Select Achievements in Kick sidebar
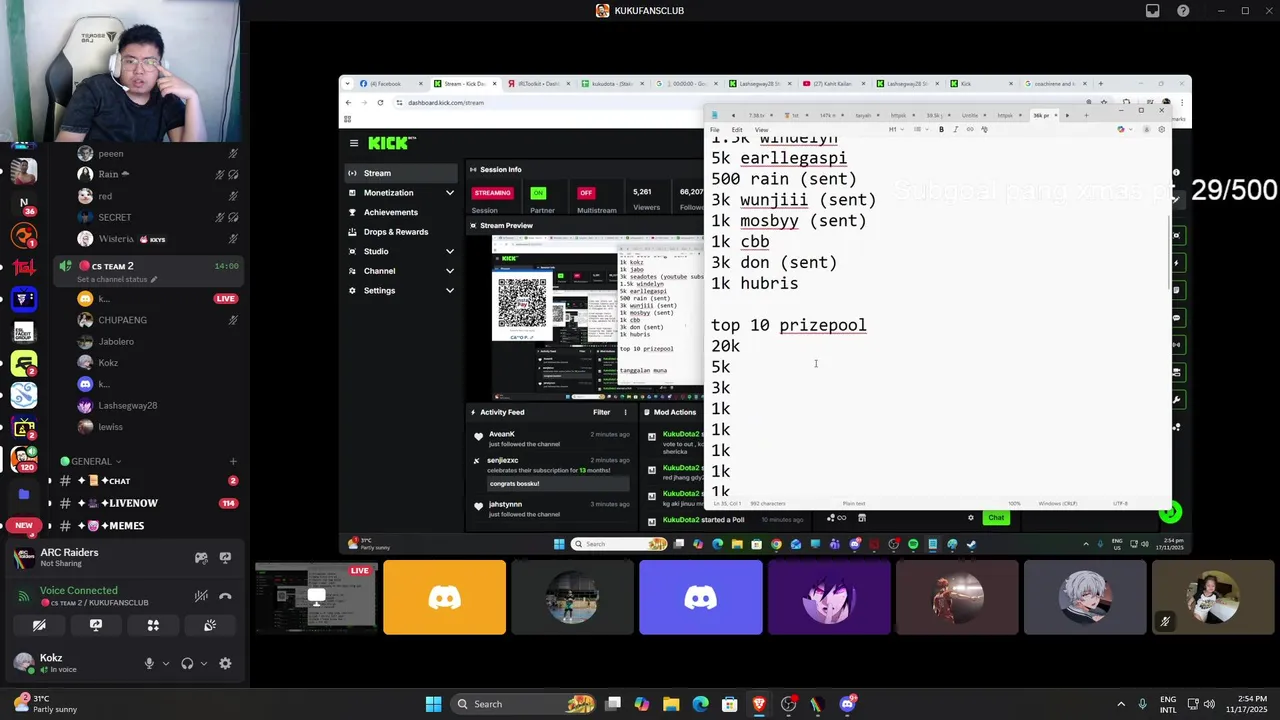This screenshot has width=1280, height=720. (x=401, y=212)
